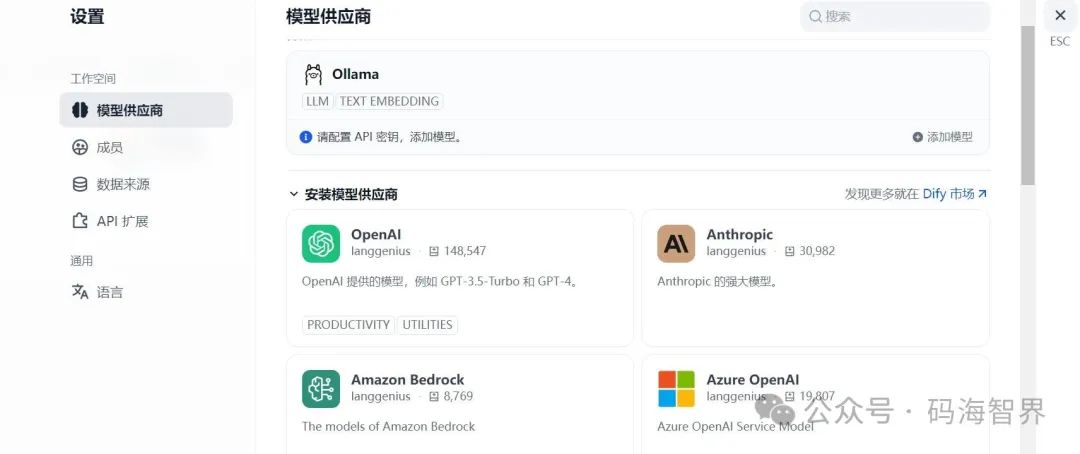Open the API 扩展 section
1080x454 pixels.
click(x=122, y=221)
